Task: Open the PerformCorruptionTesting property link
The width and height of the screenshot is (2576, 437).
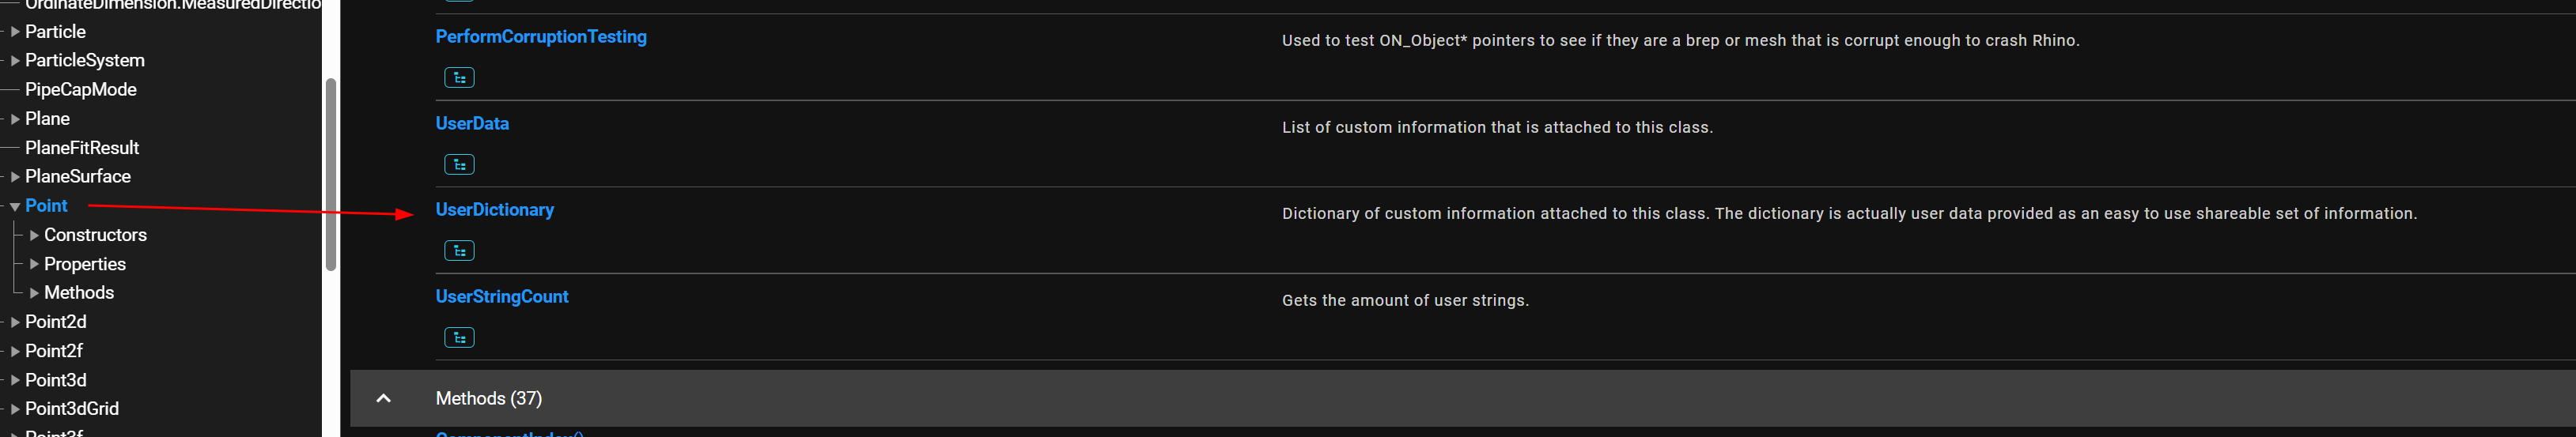Action: tap(541, 37)
